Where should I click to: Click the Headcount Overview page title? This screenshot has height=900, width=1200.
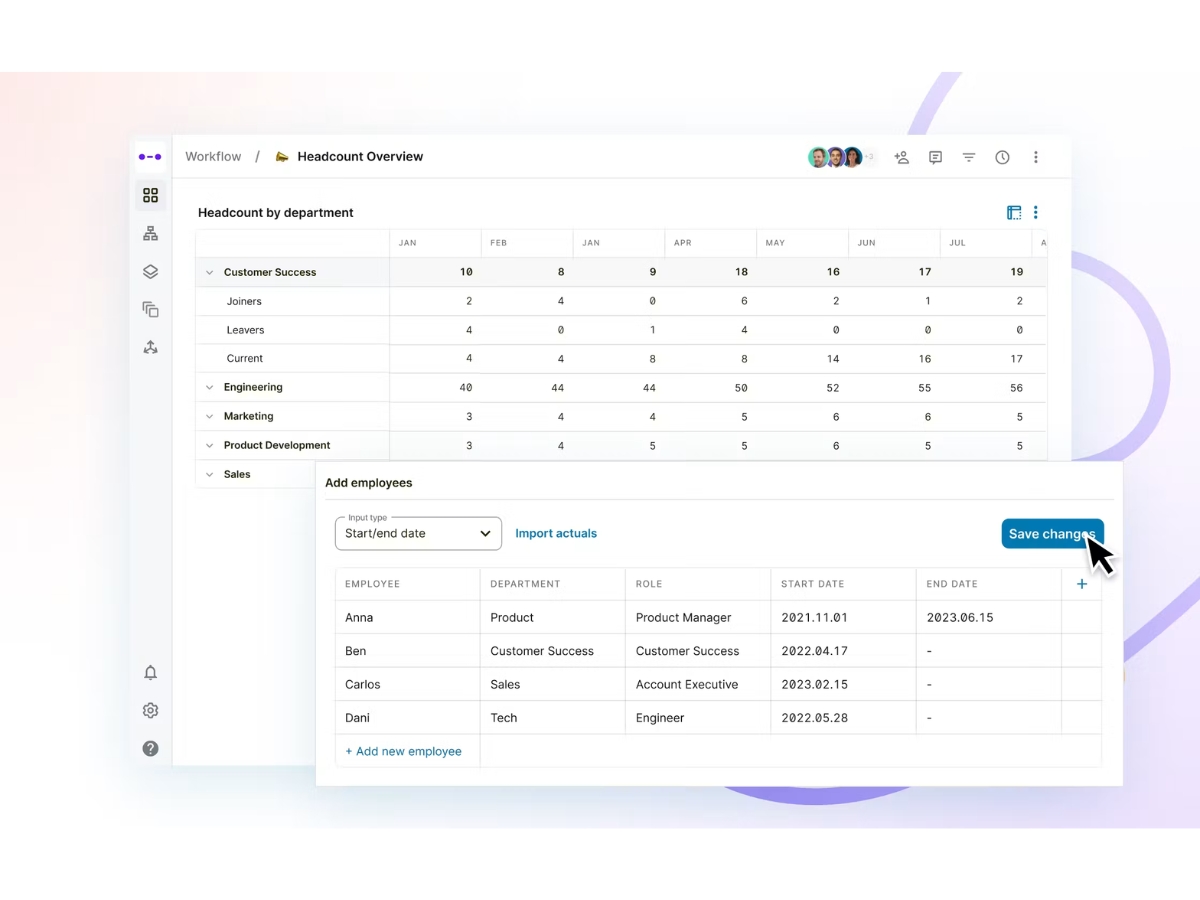tap(360, 157)
